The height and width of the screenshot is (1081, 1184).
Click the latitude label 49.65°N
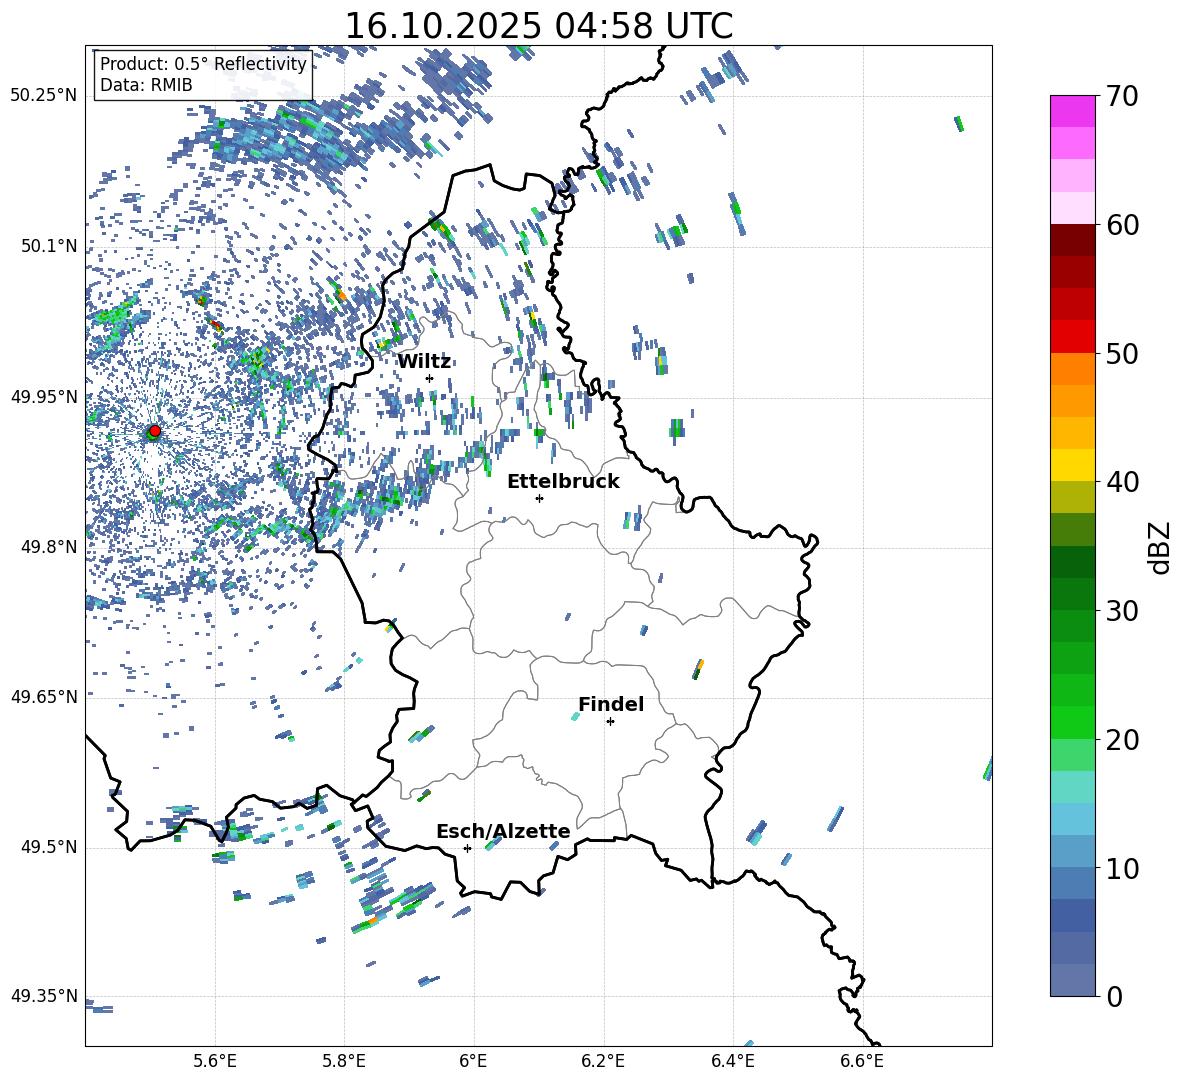[44, 697]
